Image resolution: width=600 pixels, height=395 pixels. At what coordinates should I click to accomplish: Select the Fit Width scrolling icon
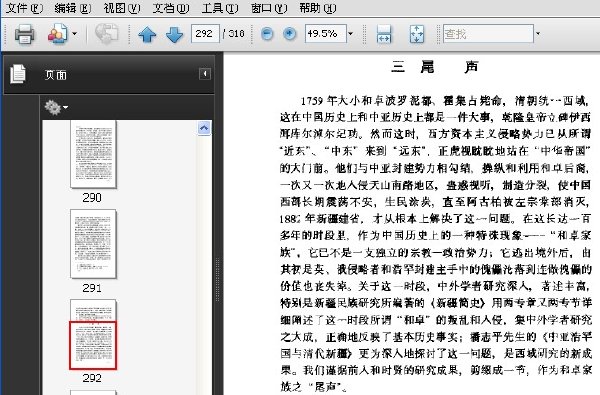tap(384, 34)
